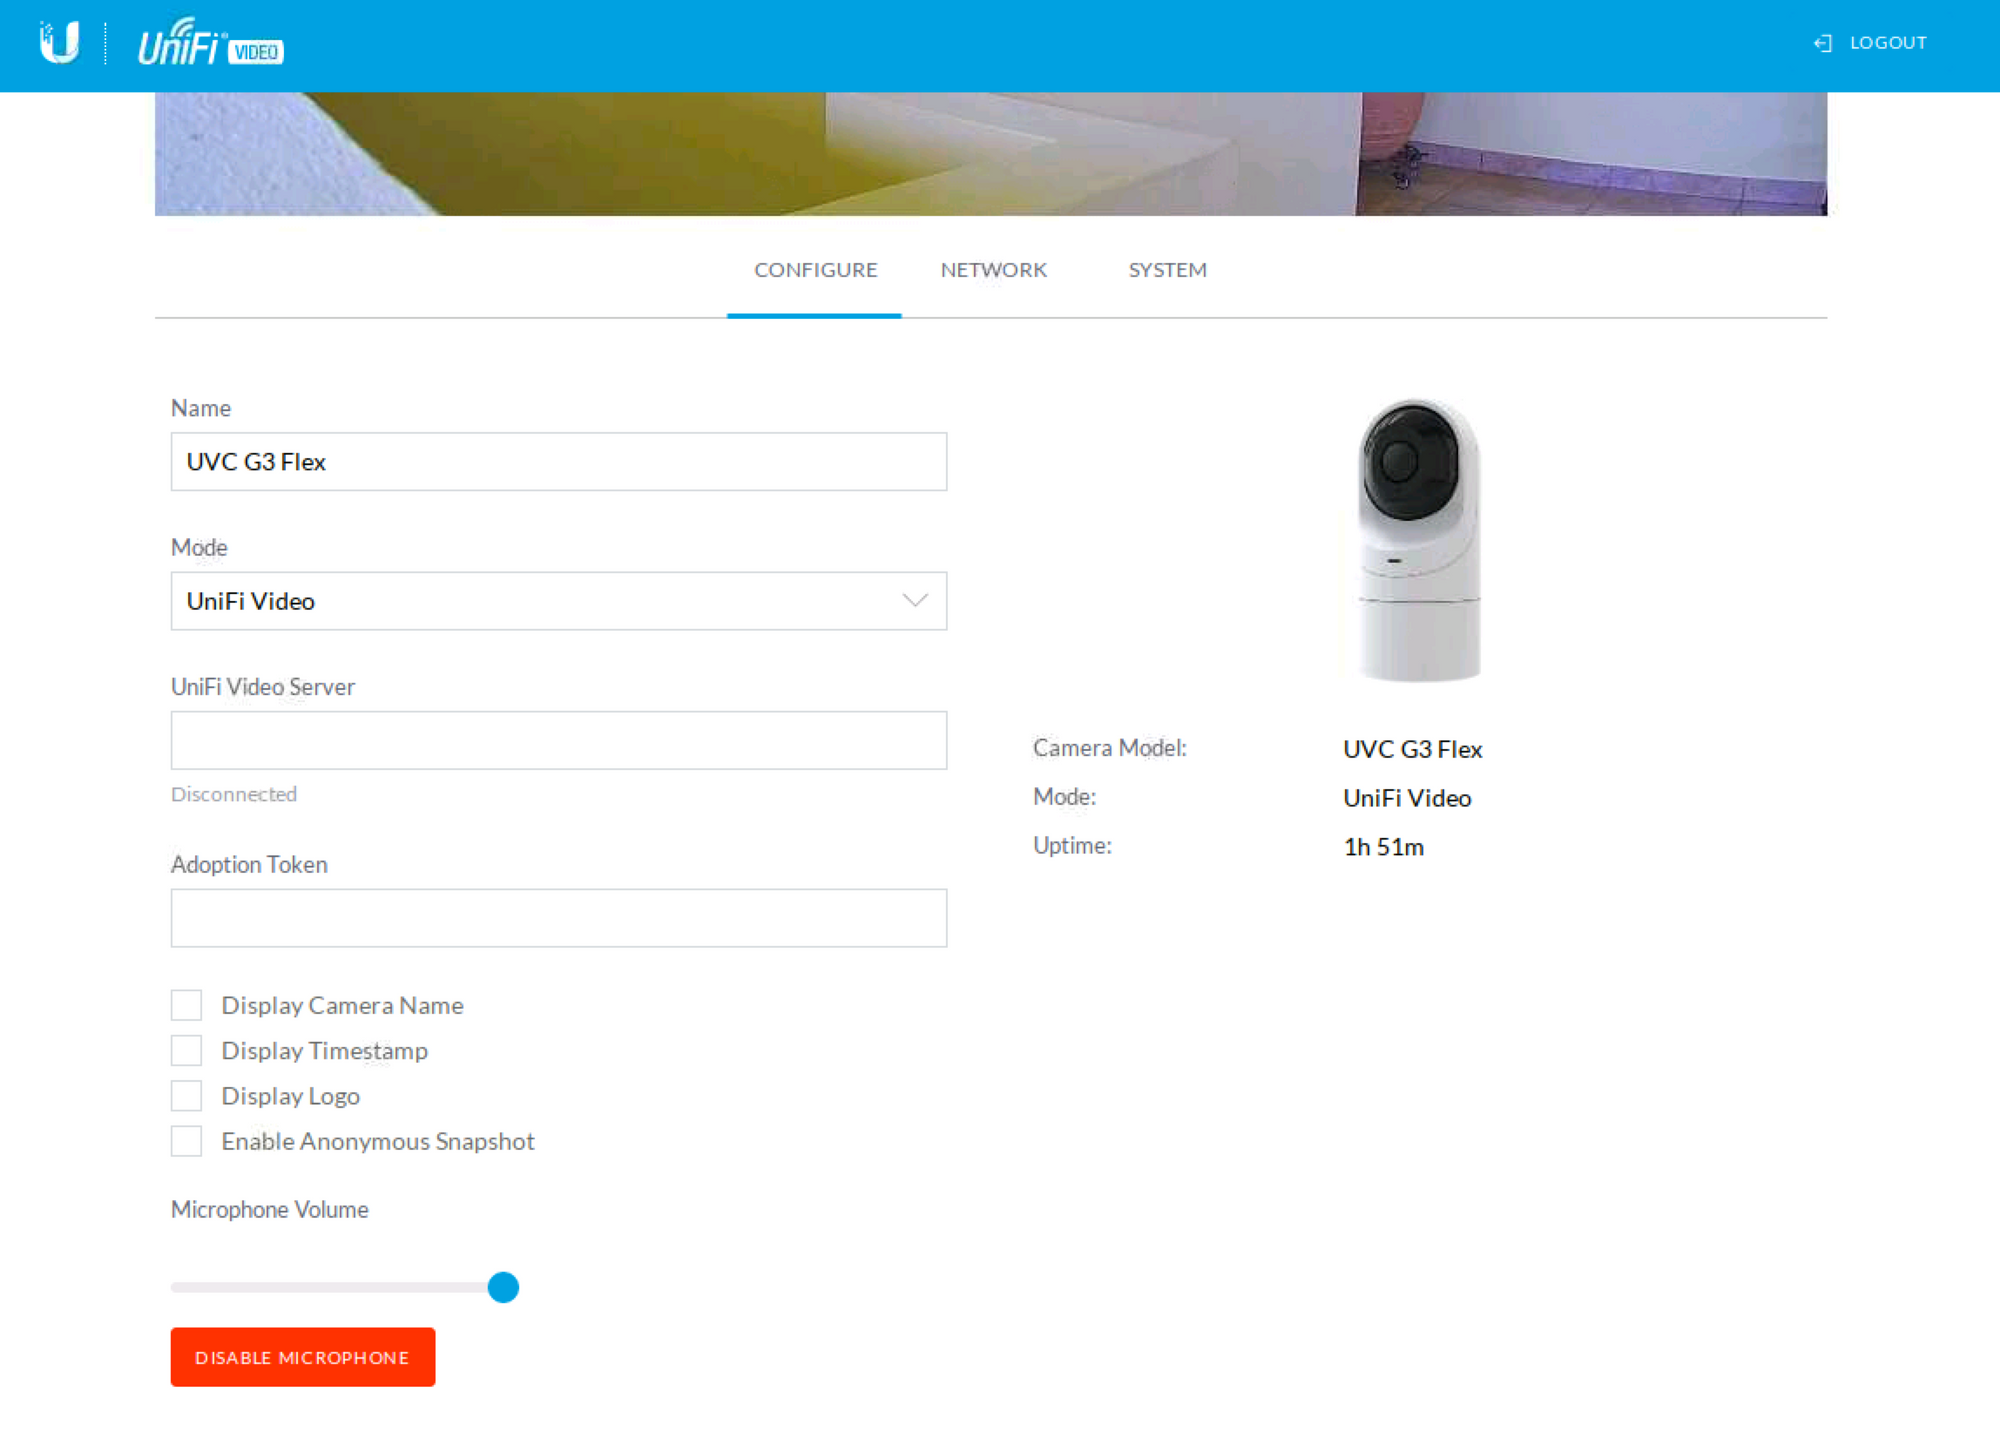Image resolution: width=2000 pixels, height=1432 pixels.
Task: Click the LOGOUT link
Action: pos(1887,43)
